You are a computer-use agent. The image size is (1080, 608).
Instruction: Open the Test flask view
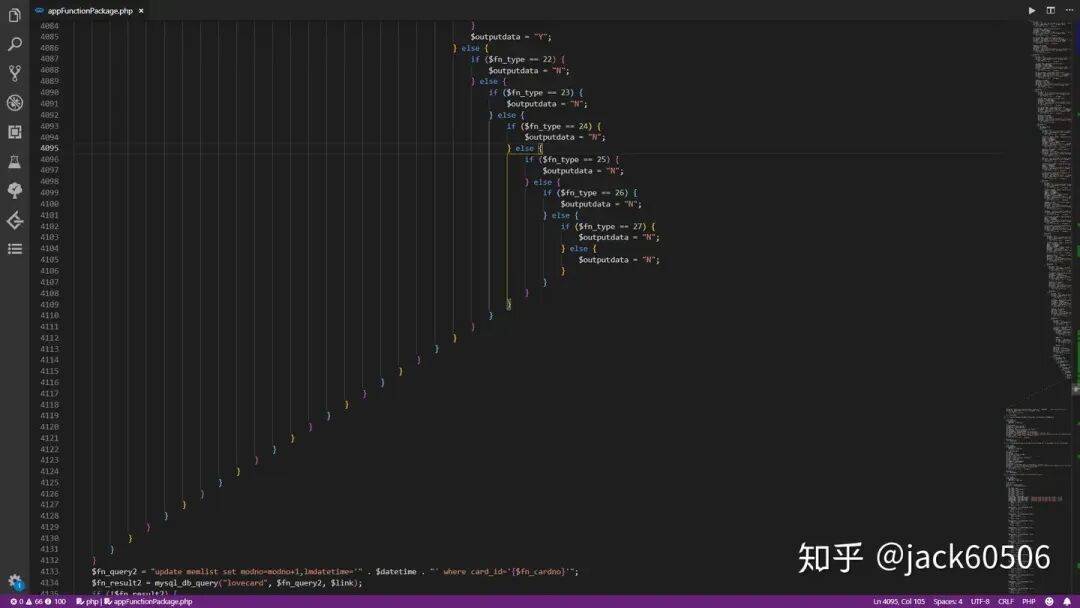pos(14,162)
